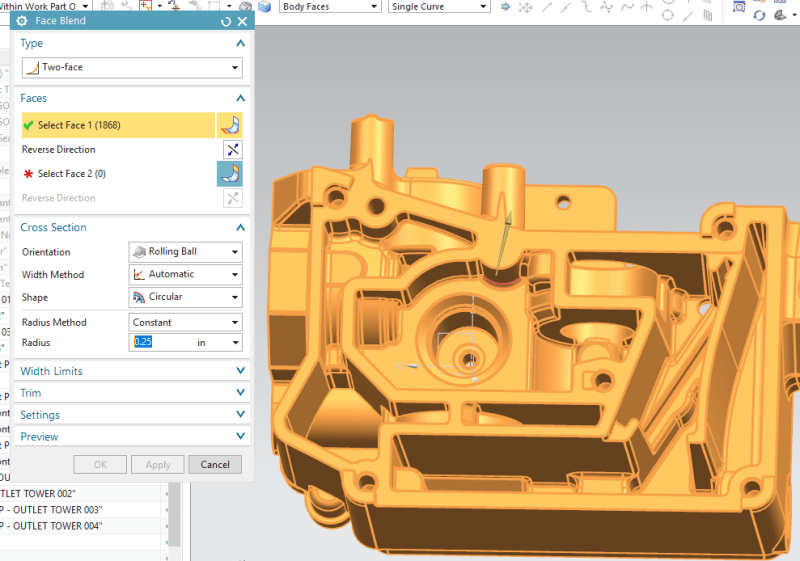Reset the Face Blend dialog
The height and width of the screenshot is (561, 800).
(x=226, y=21)
